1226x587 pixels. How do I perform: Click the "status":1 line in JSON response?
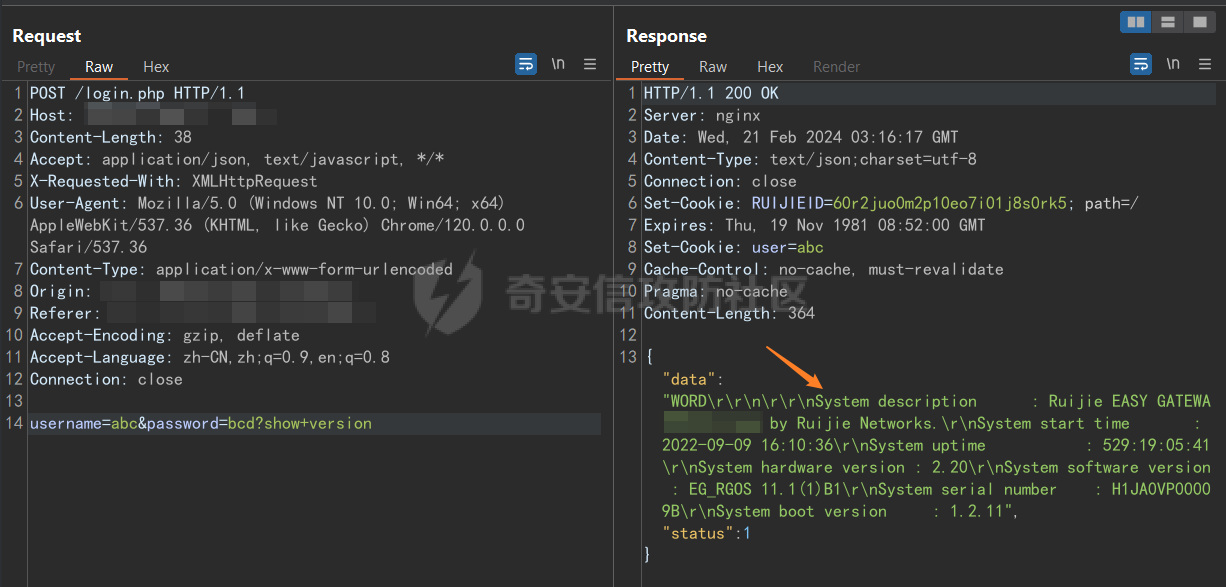pyautogui.click(x=706, y=533)
